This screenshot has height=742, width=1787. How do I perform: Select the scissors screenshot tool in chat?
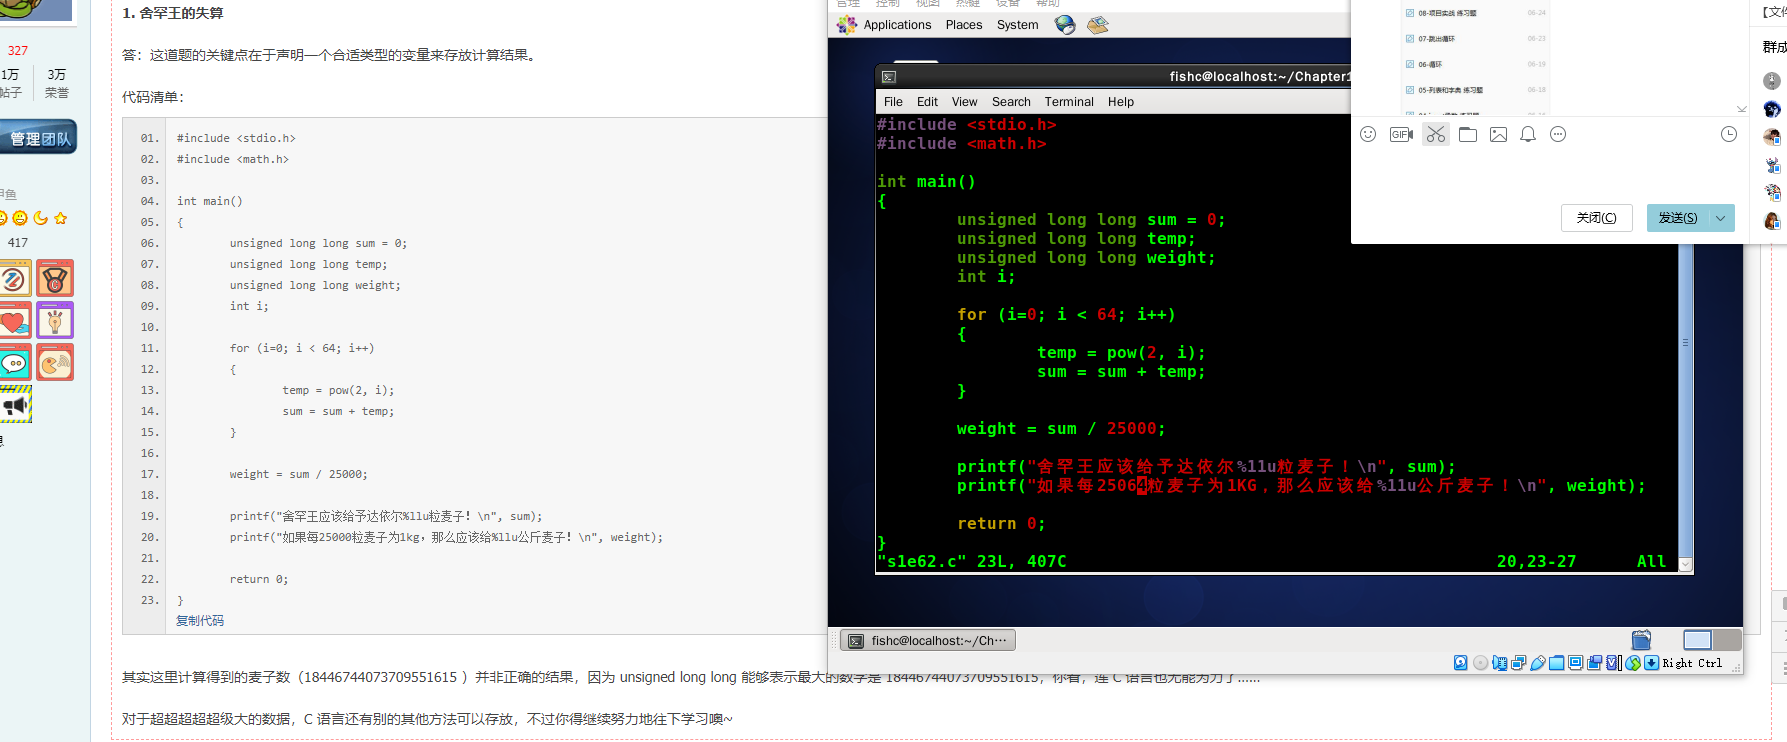coord(1436,134)
